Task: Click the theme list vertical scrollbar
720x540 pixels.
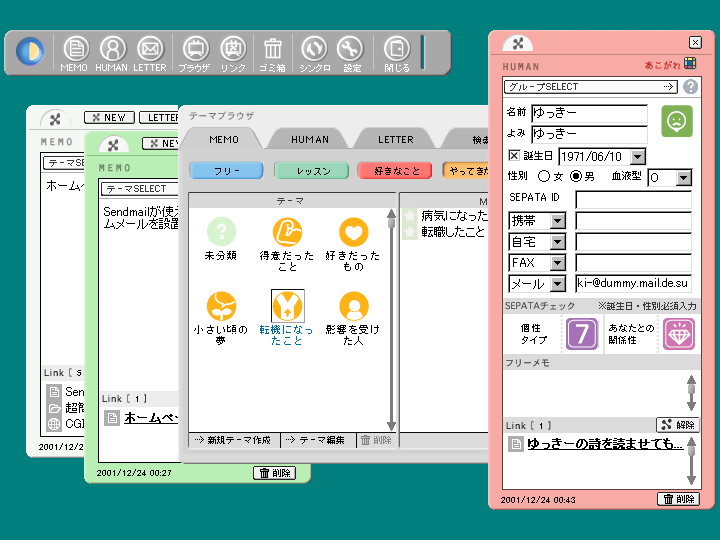Action: pyautogui.click(x=391, y=320)
